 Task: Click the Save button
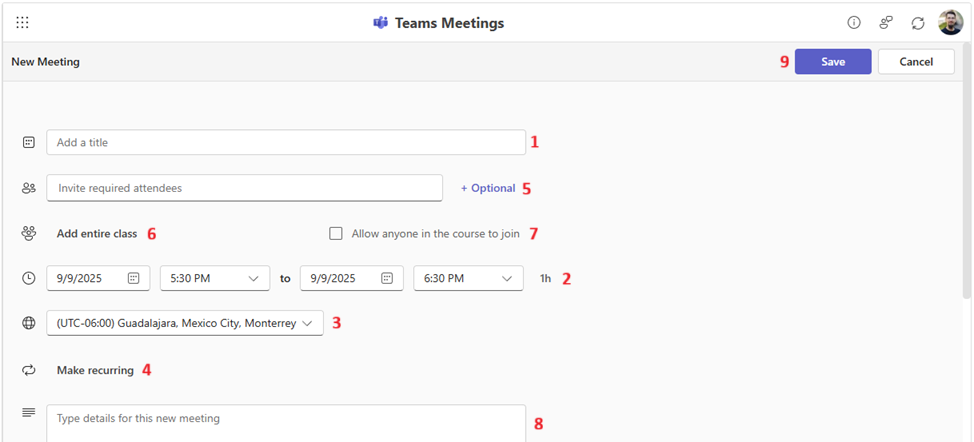[833, 62]
